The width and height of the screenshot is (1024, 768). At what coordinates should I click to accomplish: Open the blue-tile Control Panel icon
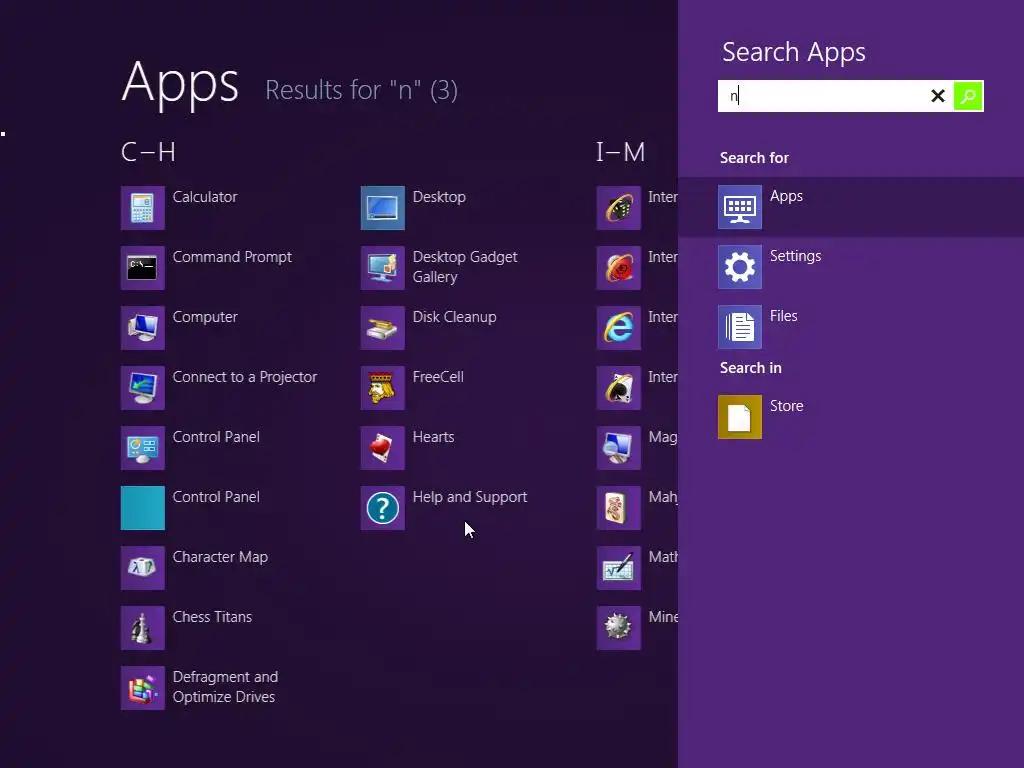[142, 508]
